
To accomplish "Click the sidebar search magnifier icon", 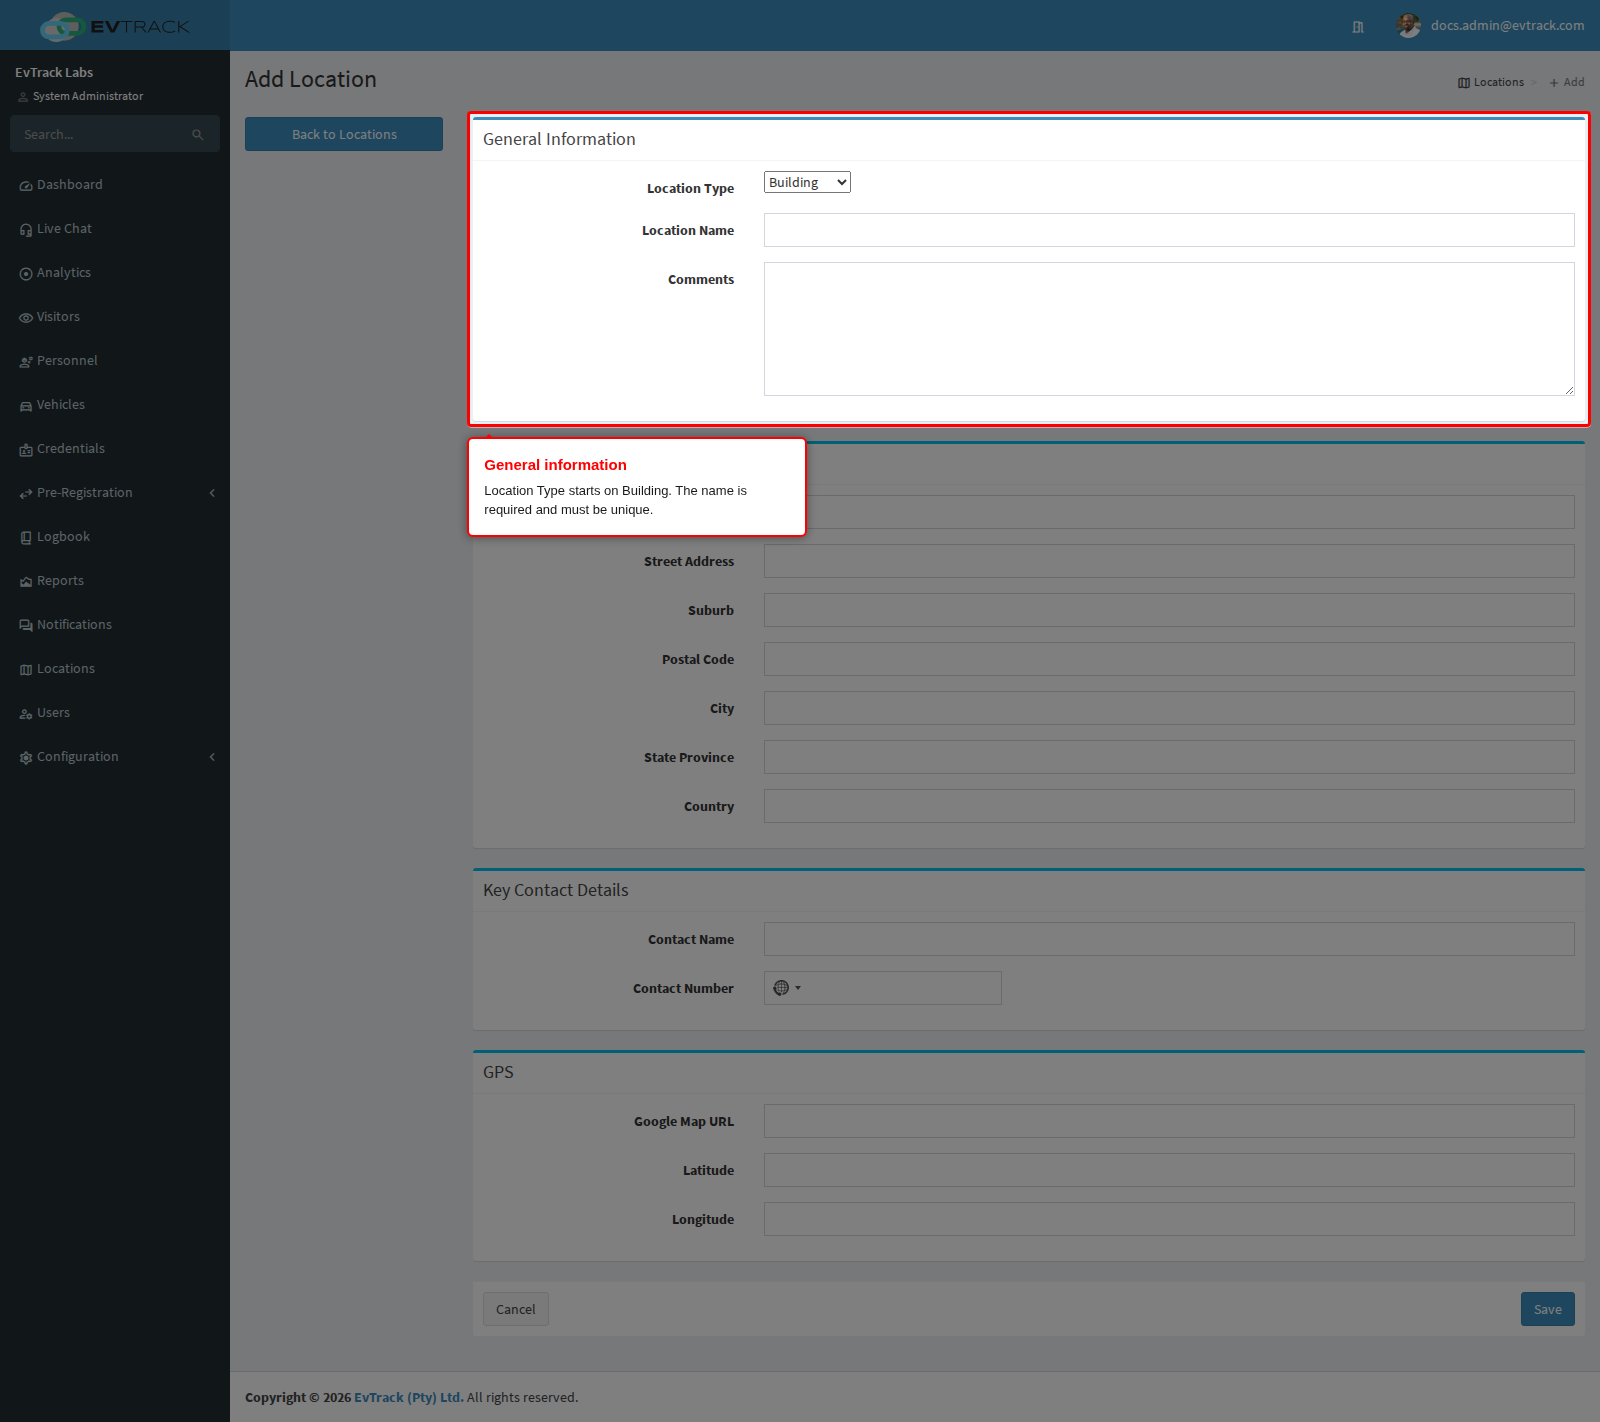I will point(198,134).
